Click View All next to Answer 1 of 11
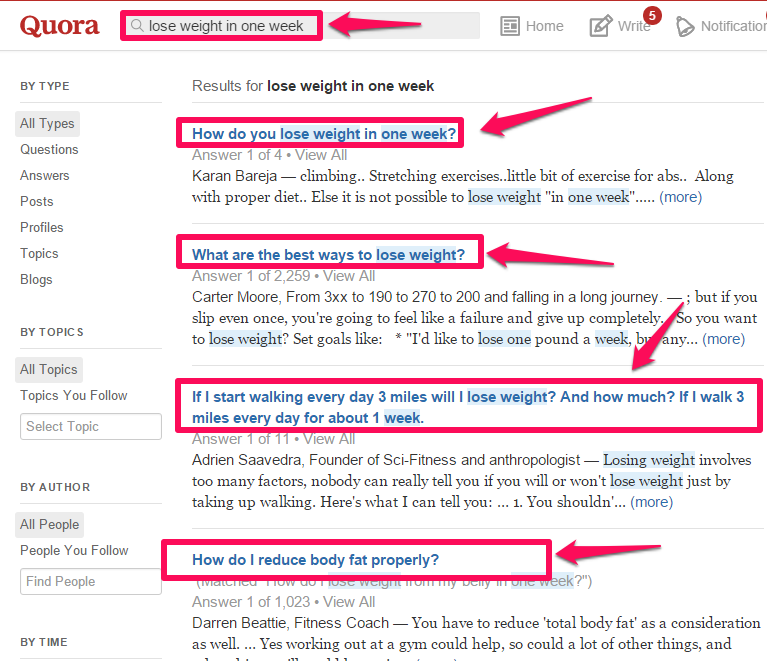This screenshot has height=661, width=767. pos(329,439)
